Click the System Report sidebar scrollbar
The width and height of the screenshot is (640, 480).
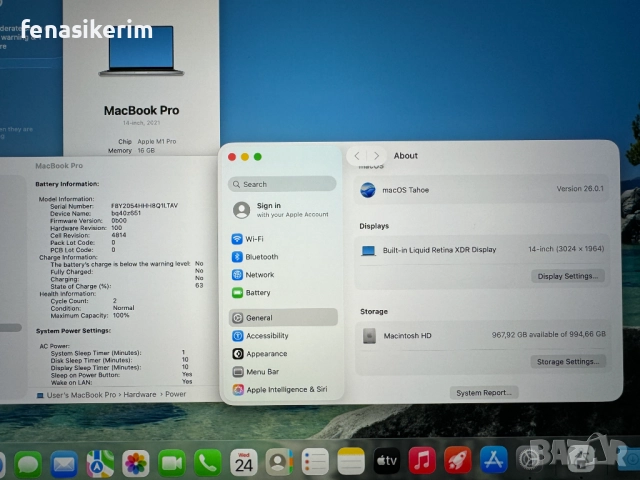[x=11, y=328]
